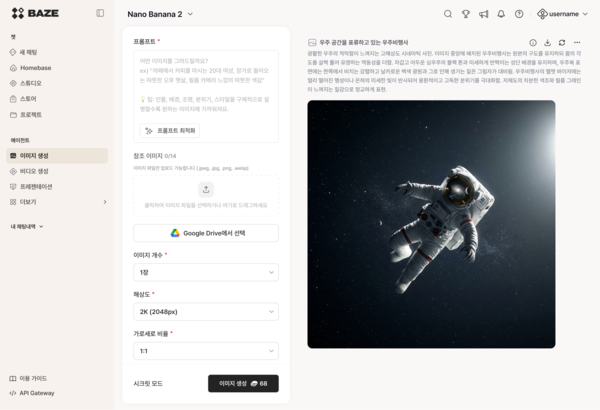Image resolution: width=600 pixels, height=410 pixels.
Task: Select 이미지 생성 agent
Action: (57, 155)
